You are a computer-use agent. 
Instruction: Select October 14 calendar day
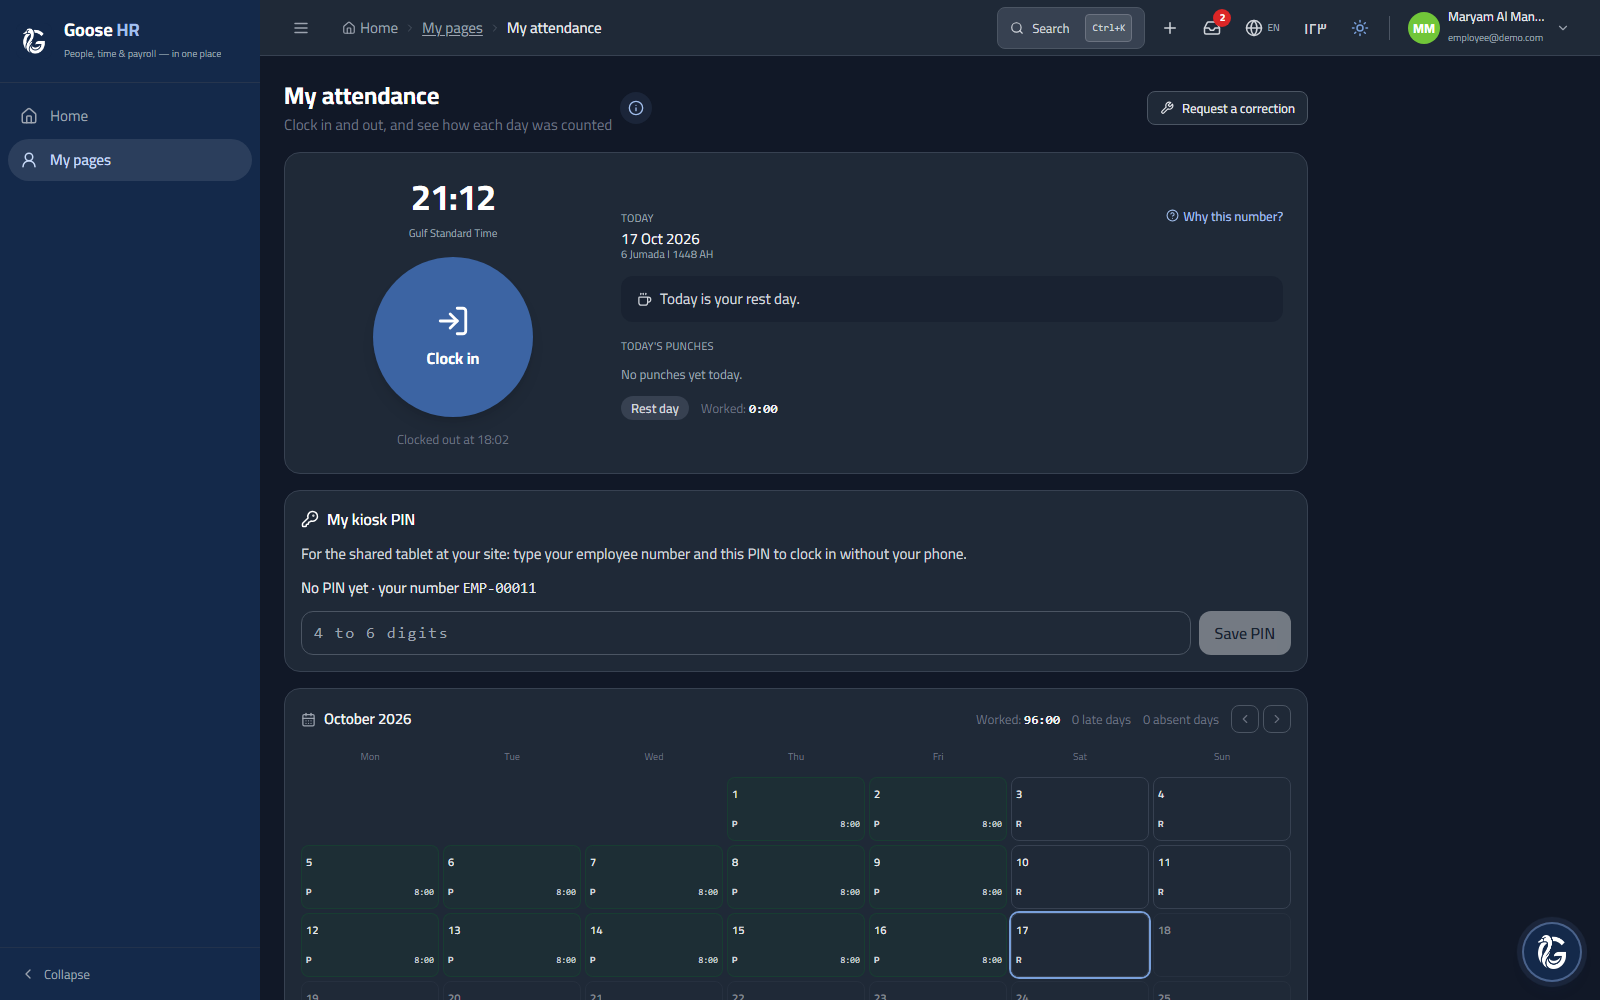pos(654,945)
